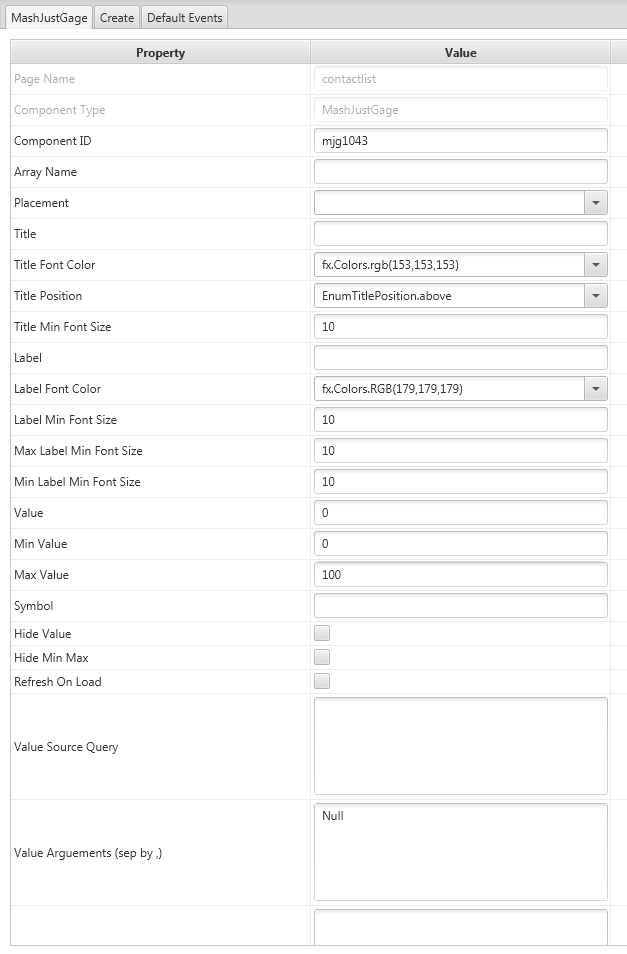Image resolution: width=627 pixels, height=954 pixels.
Task: Open the Title Font Color dropdown
Action: click(x=596, y=265)
